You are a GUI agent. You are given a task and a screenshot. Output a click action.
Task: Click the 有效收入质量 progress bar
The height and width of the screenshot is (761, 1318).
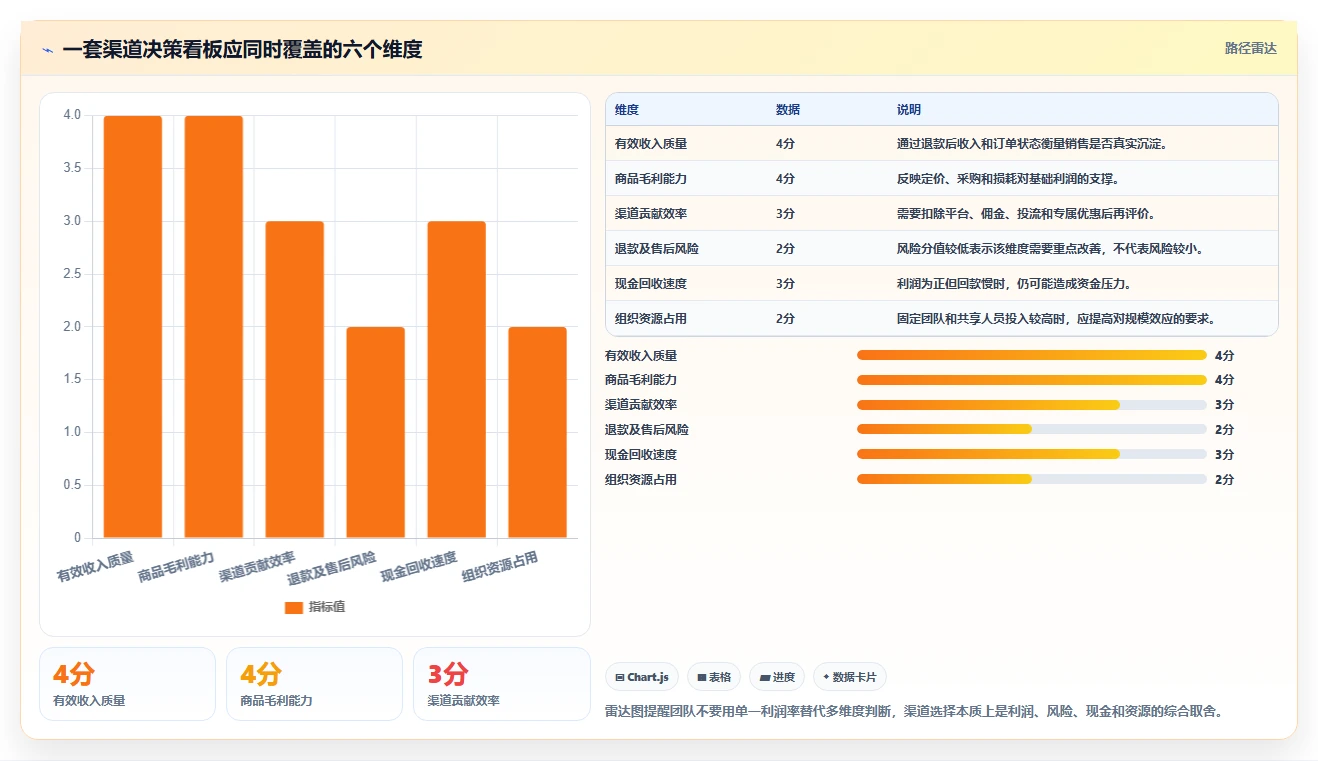(x=1032, y=355)
